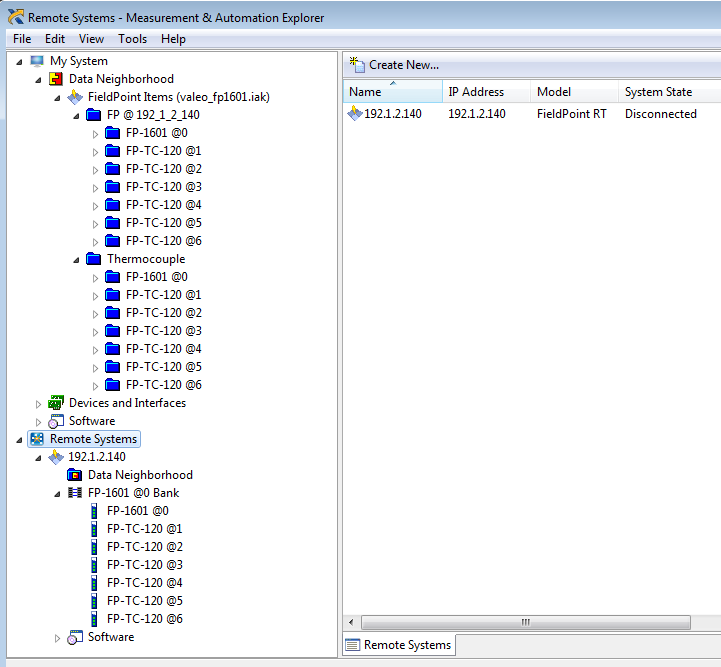Click the 192.1.2.140 device icon in tree
Screen dimensions: 721x667
56,457
